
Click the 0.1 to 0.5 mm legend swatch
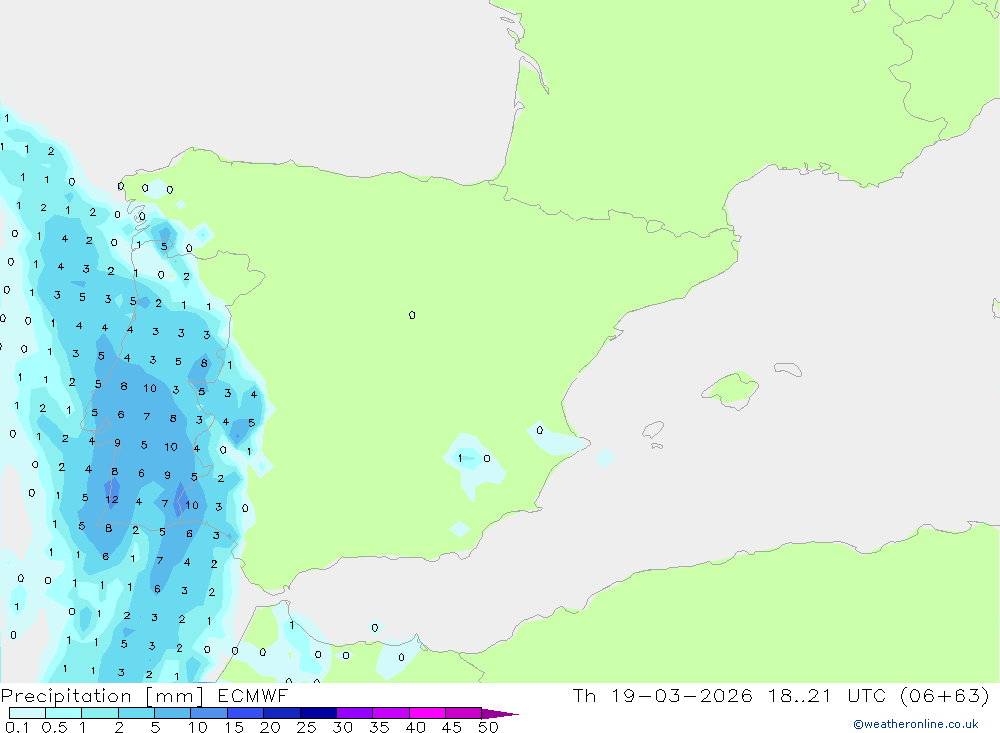(x=27, y=713)
